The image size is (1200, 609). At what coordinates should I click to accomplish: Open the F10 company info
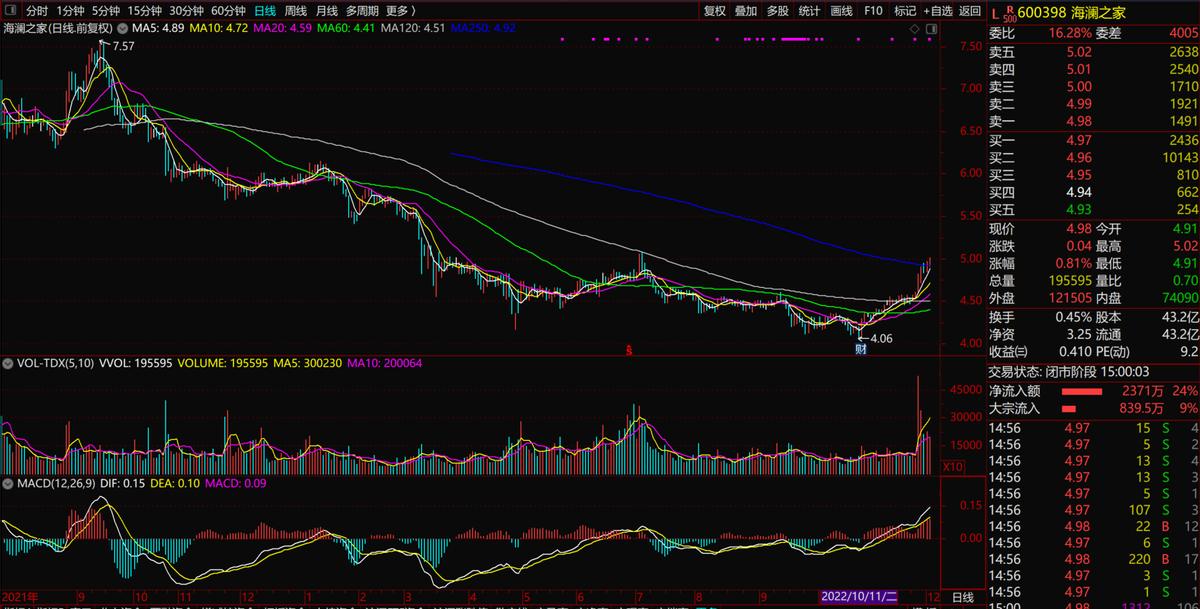tap(874, 11)
